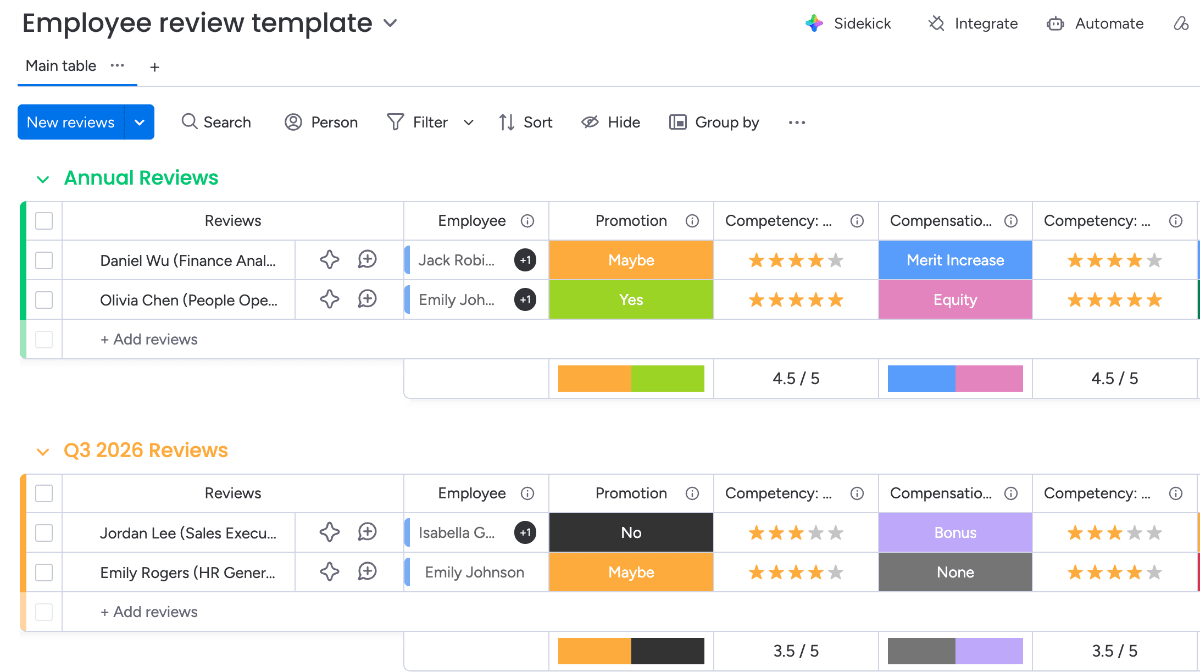
Task: Click the AI sparkle icon for Jordan Lee
Action: [x=329, y=532]
